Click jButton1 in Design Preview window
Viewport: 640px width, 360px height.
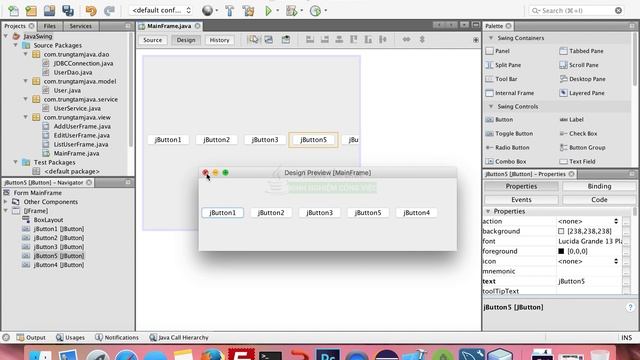pos(222,213)
